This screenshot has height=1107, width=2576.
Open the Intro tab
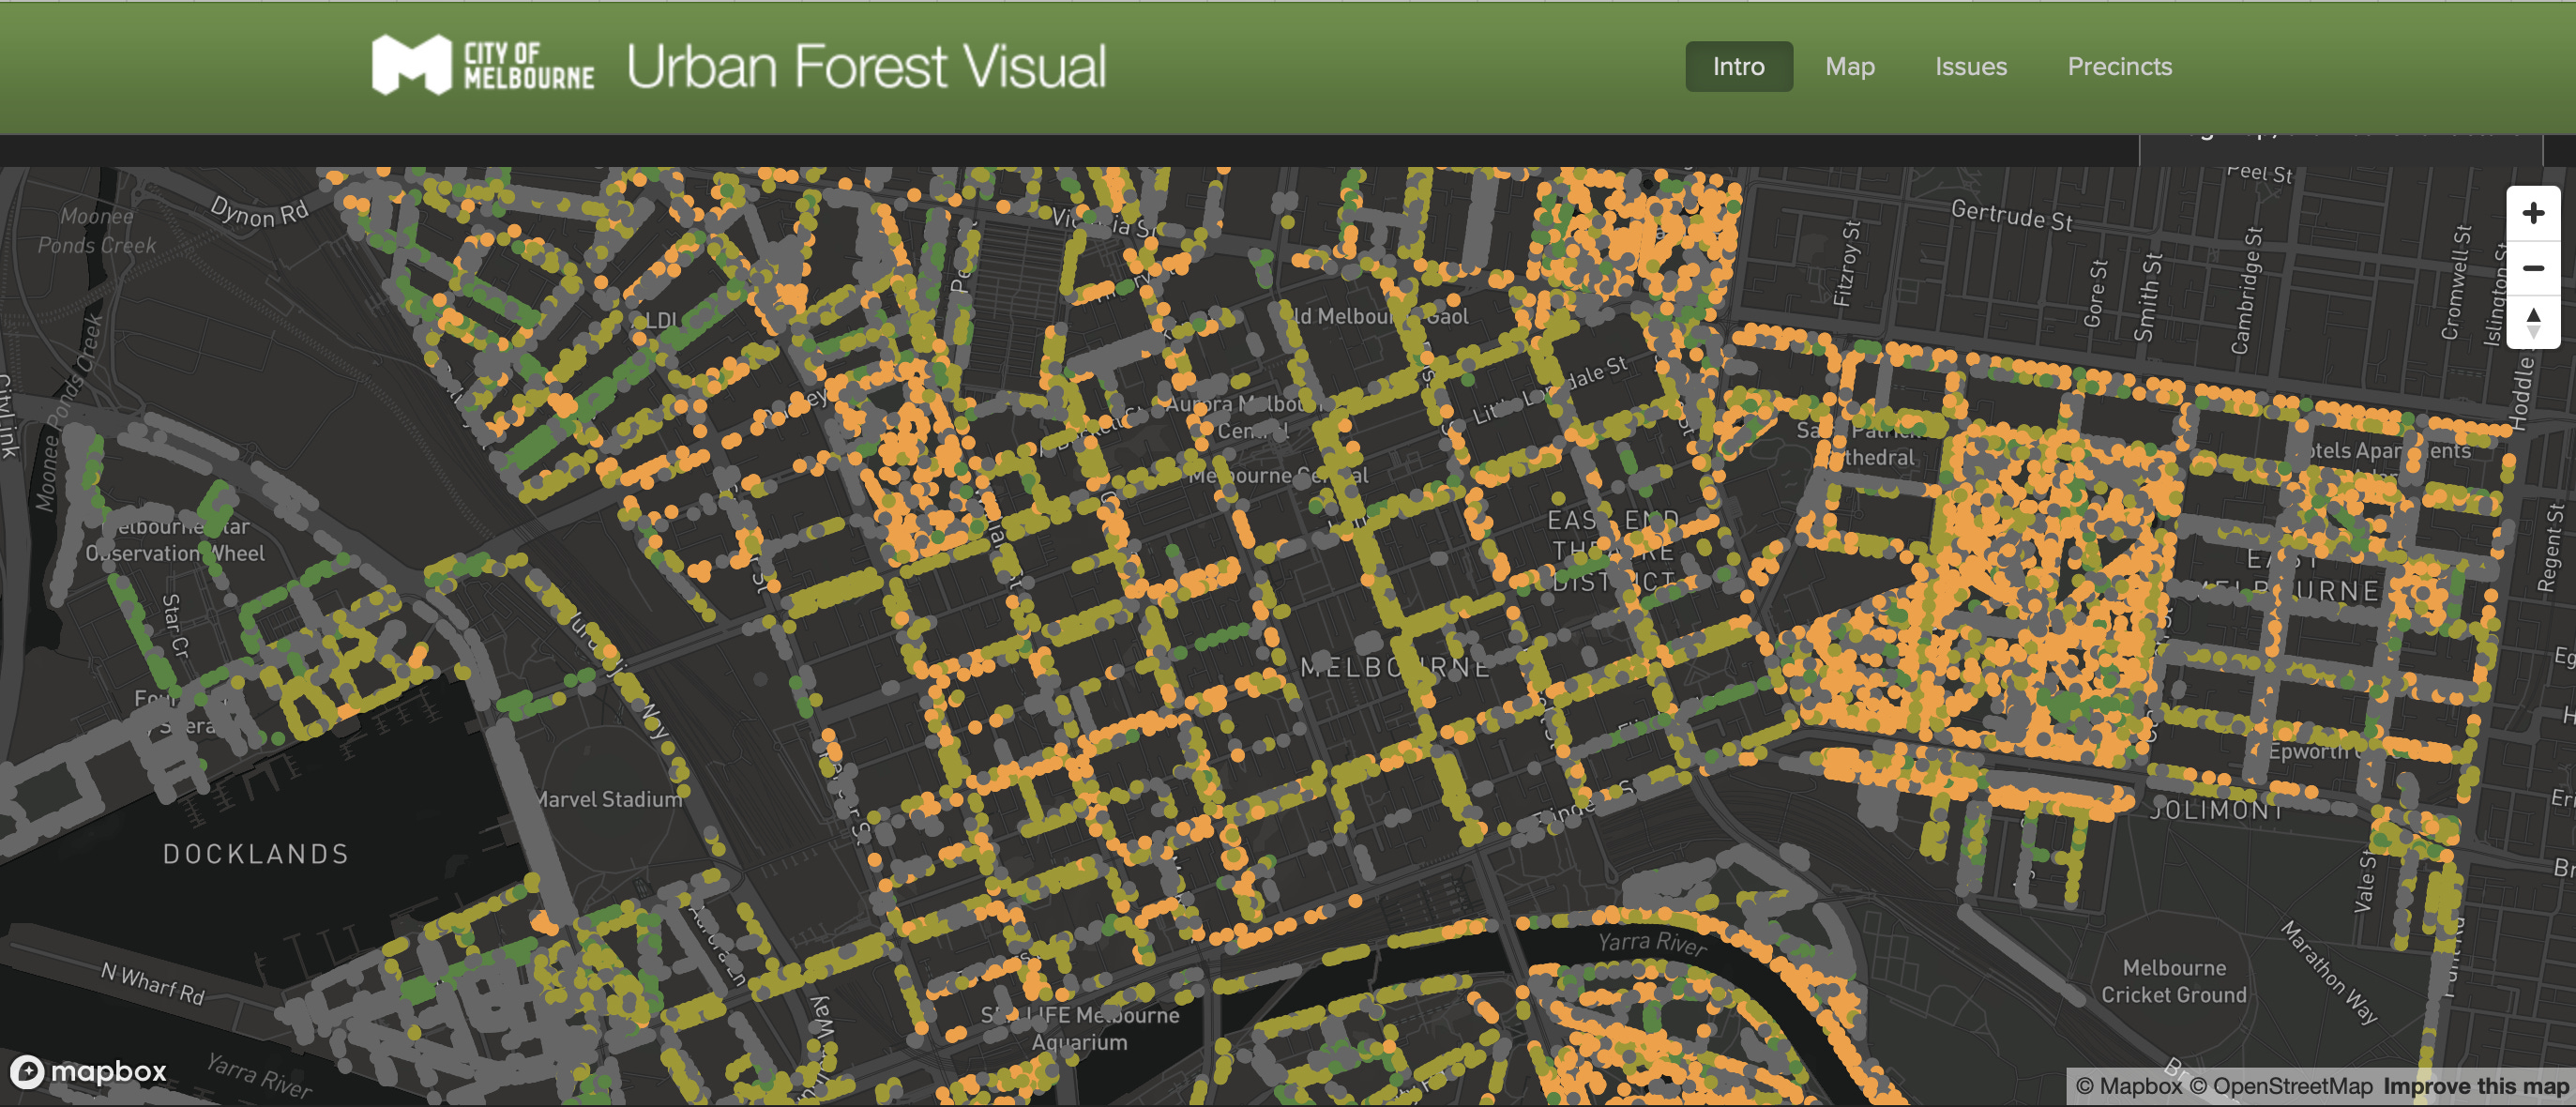[1738, 66]
